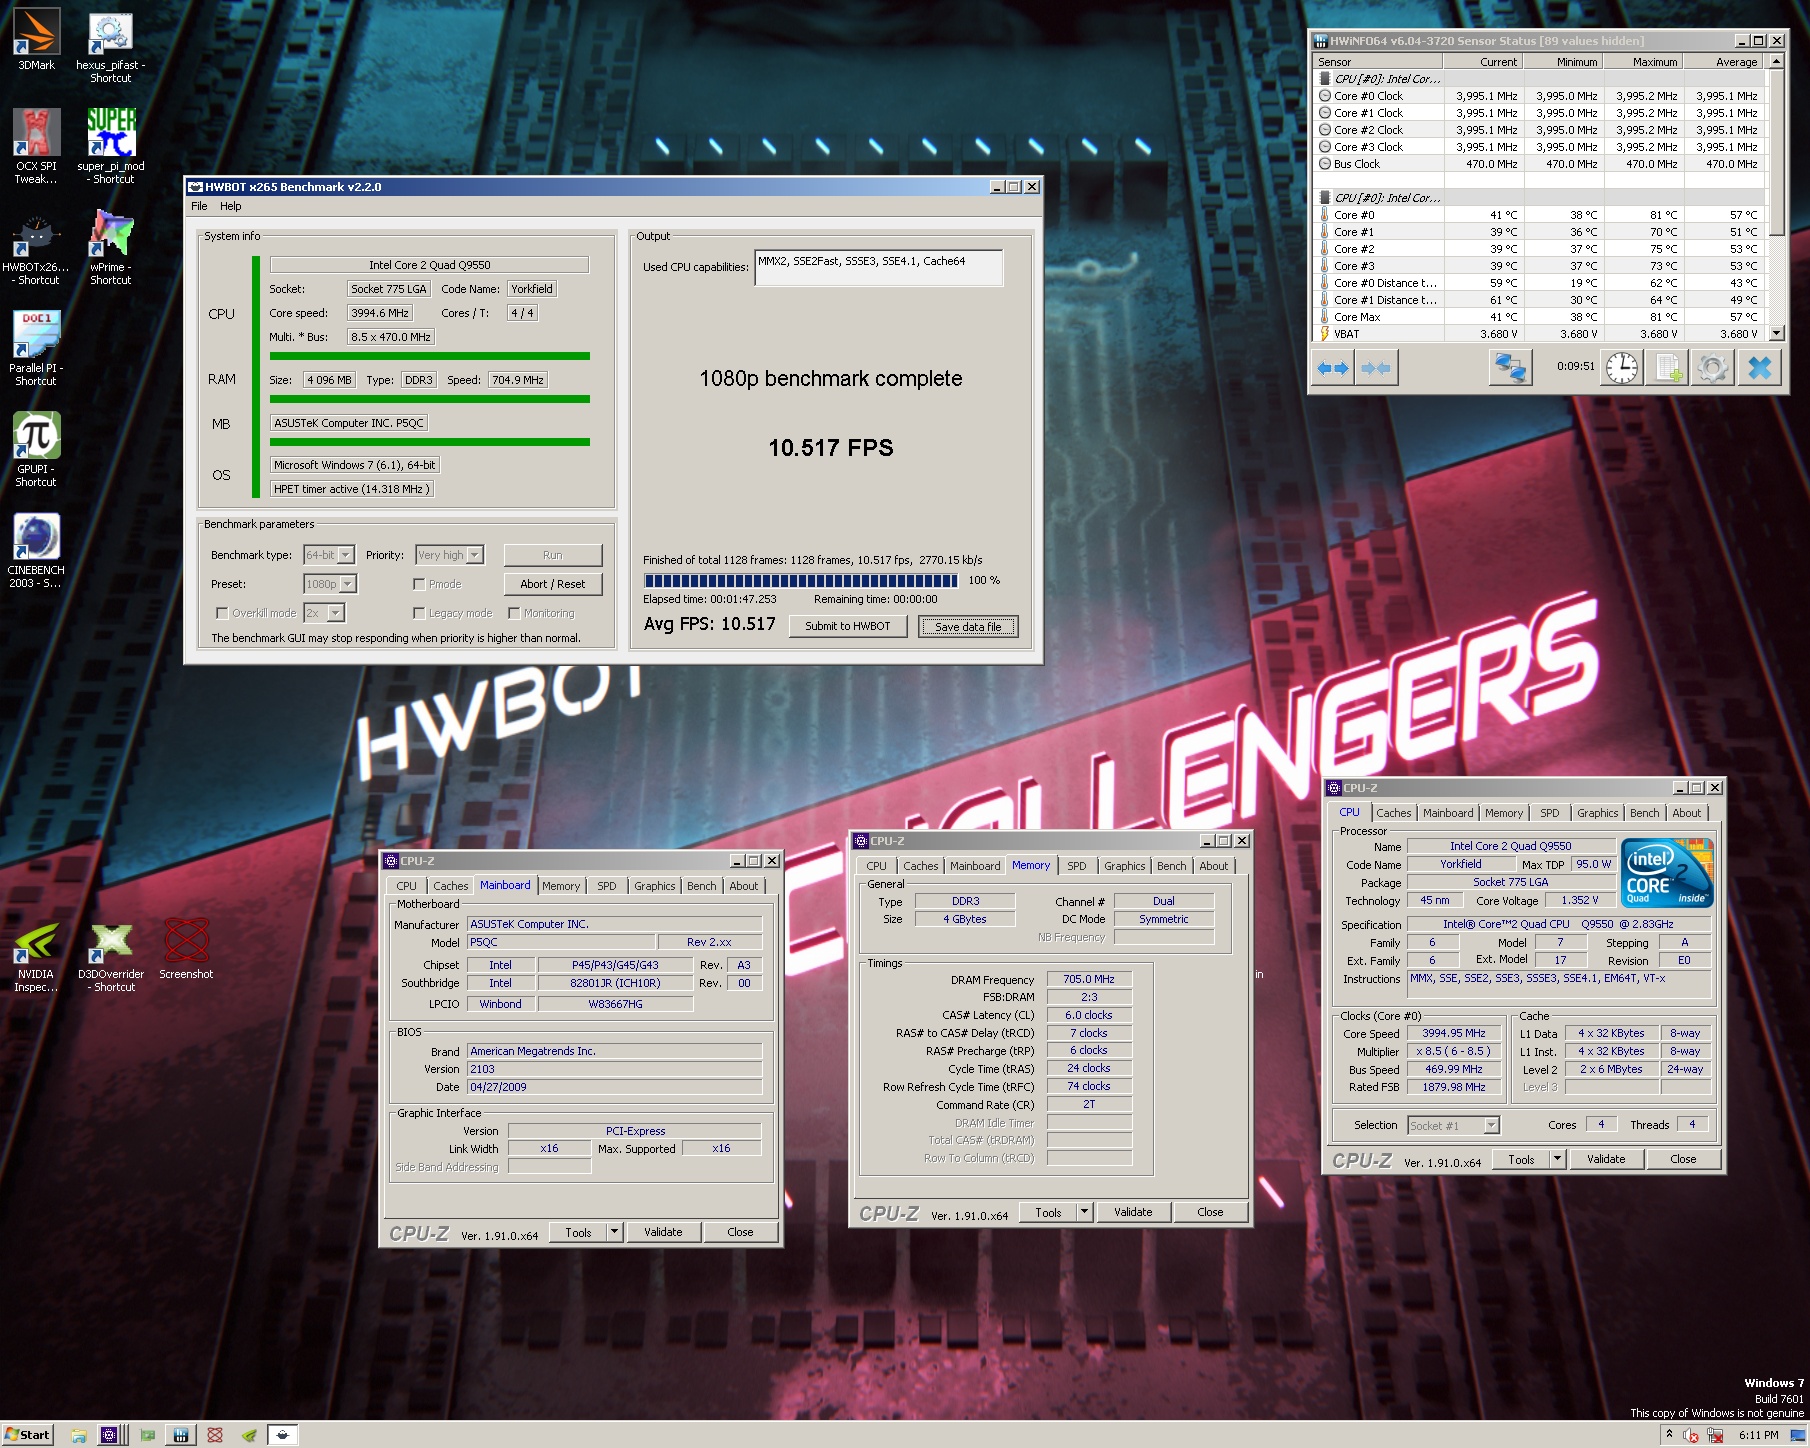Click VBAT sensor row in HWiNFO
The height and width of the screenshot is (1448, 1810).
coord(1538,334)
